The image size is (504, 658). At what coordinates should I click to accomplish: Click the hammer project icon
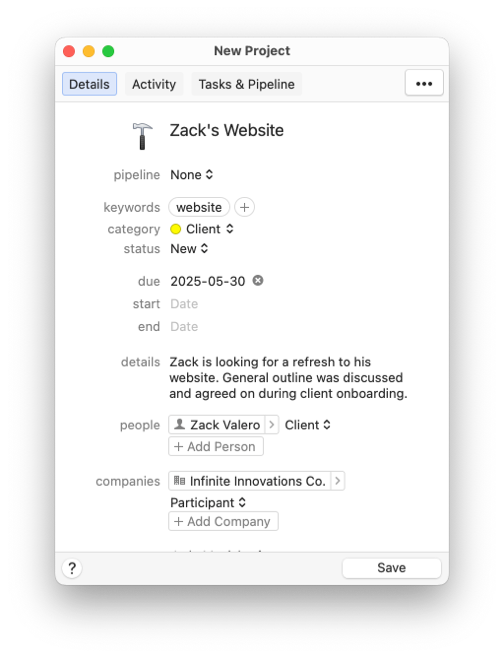(142, 136)
